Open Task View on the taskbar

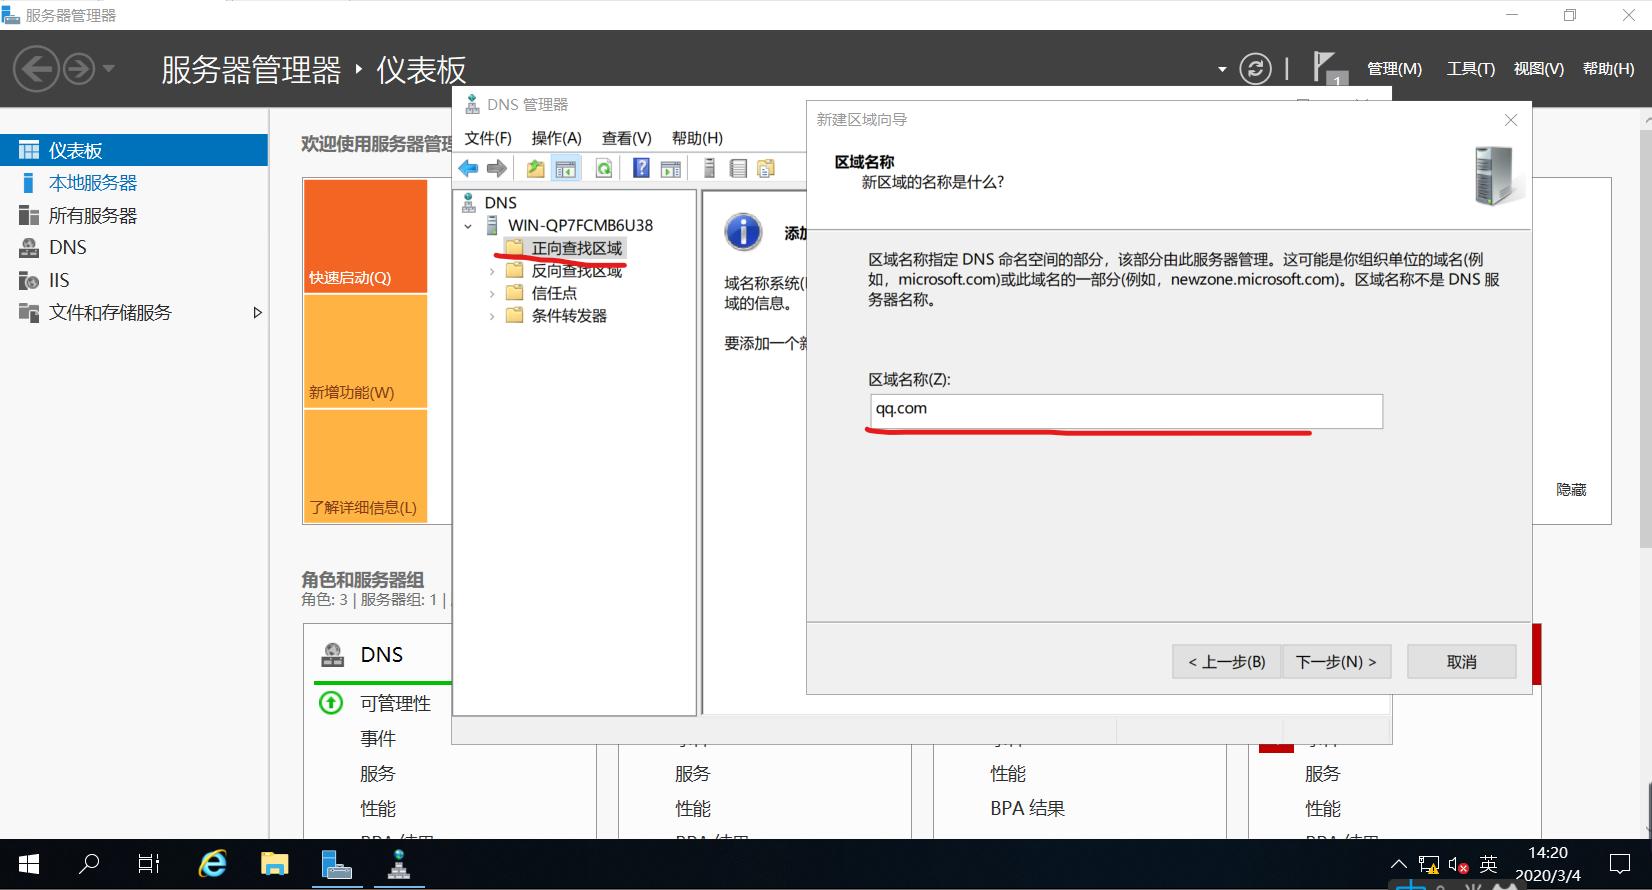tap(149, 864)
